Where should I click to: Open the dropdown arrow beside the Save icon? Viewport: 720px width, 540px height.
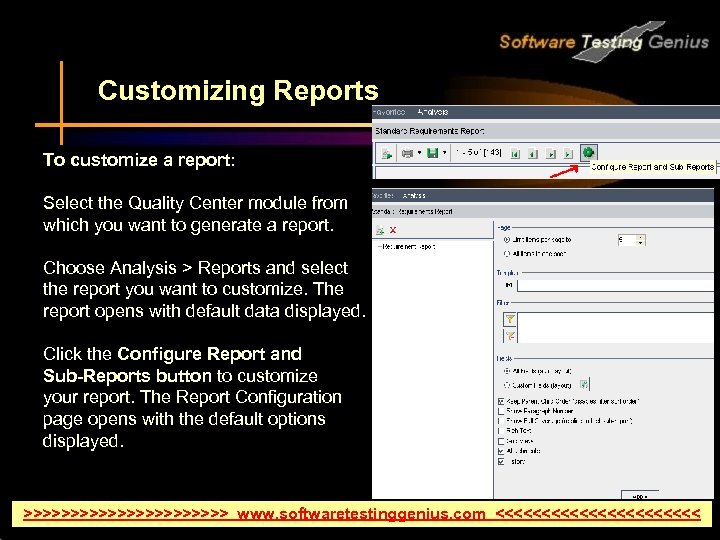(x=444, y=152)
